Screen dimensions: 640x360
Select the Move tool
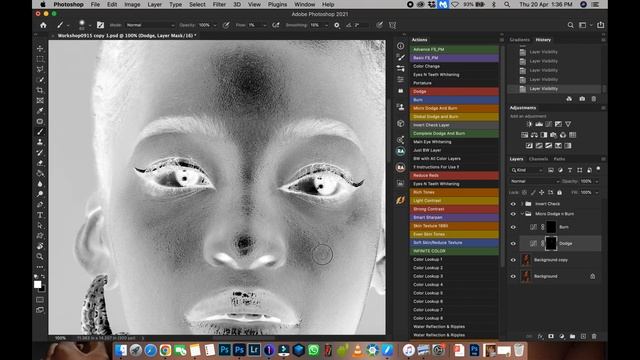click(40, 49)
